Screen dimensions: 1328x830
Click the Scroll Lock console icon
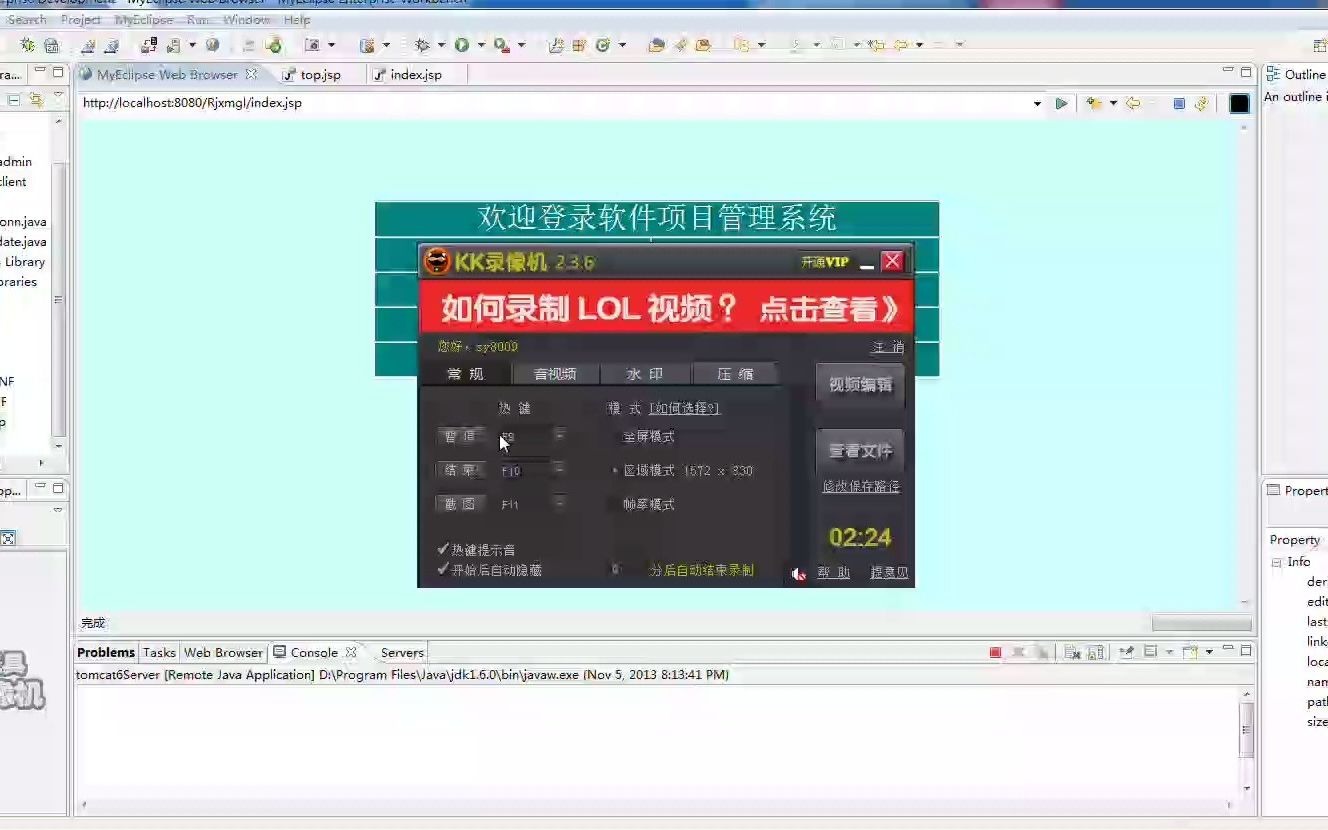(1096, 652)
